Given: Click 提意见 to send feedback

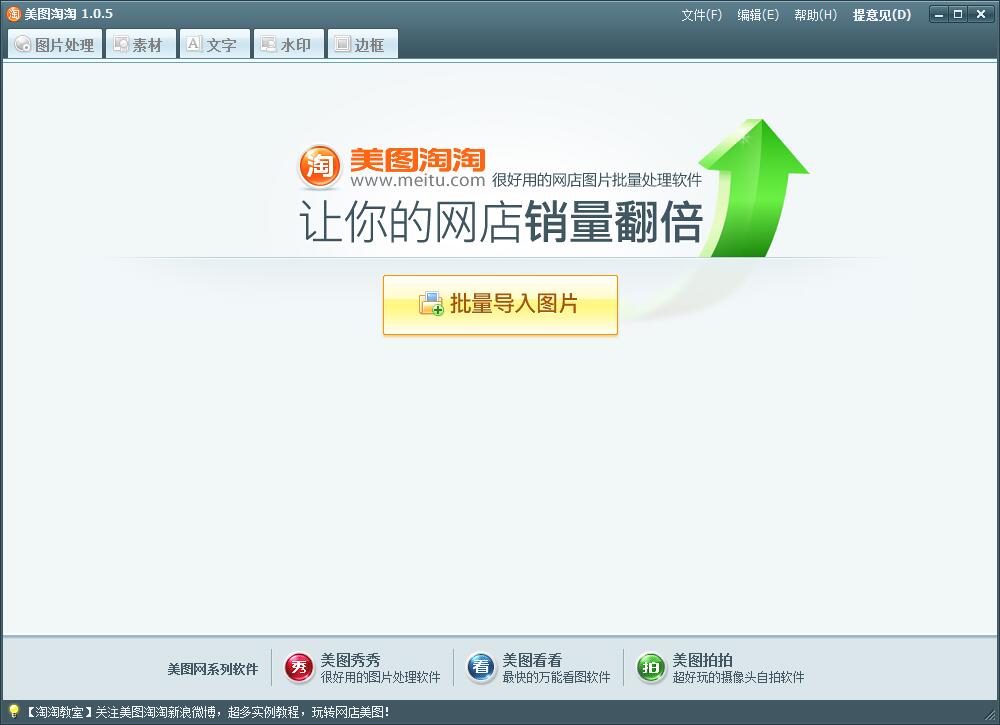Looking at the screenshot, I should [x=880, y=15].
